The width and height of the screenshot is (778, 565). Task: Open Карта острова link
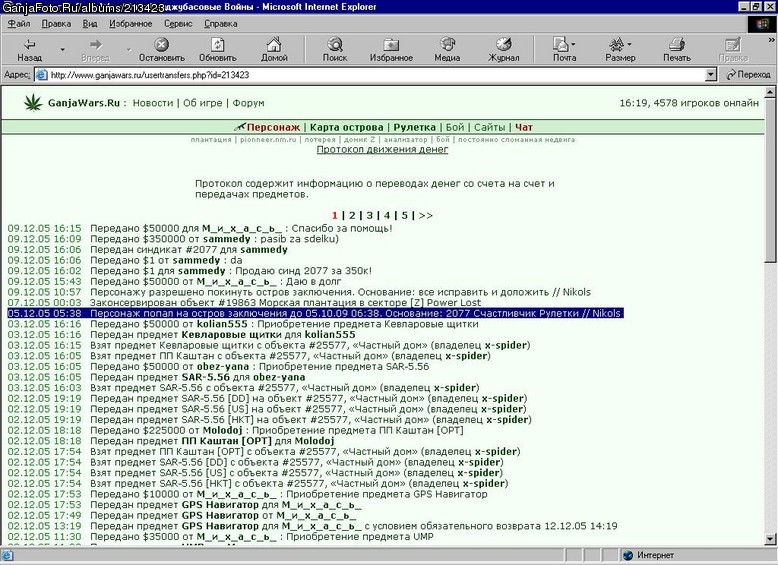[346, 127]
